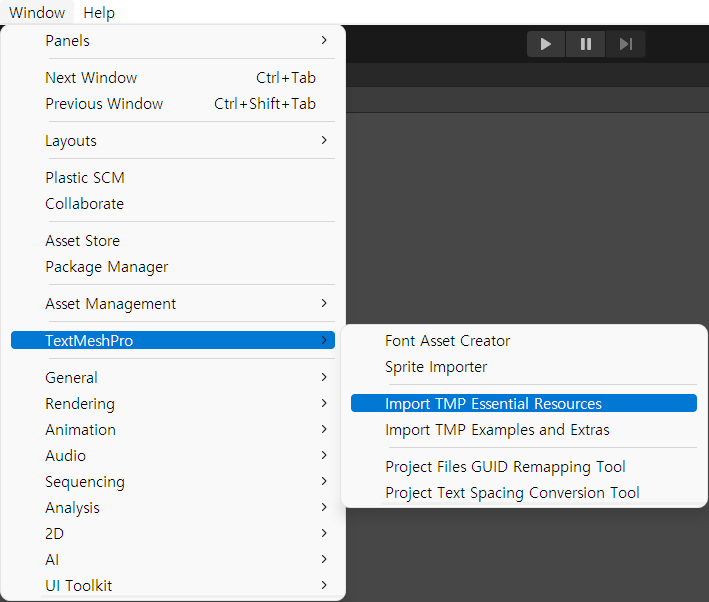This screenshot has height=602, width=709.
Task: Select the TextMeshPro menu item
Action: pyautogui.click(x=173, y=340)
